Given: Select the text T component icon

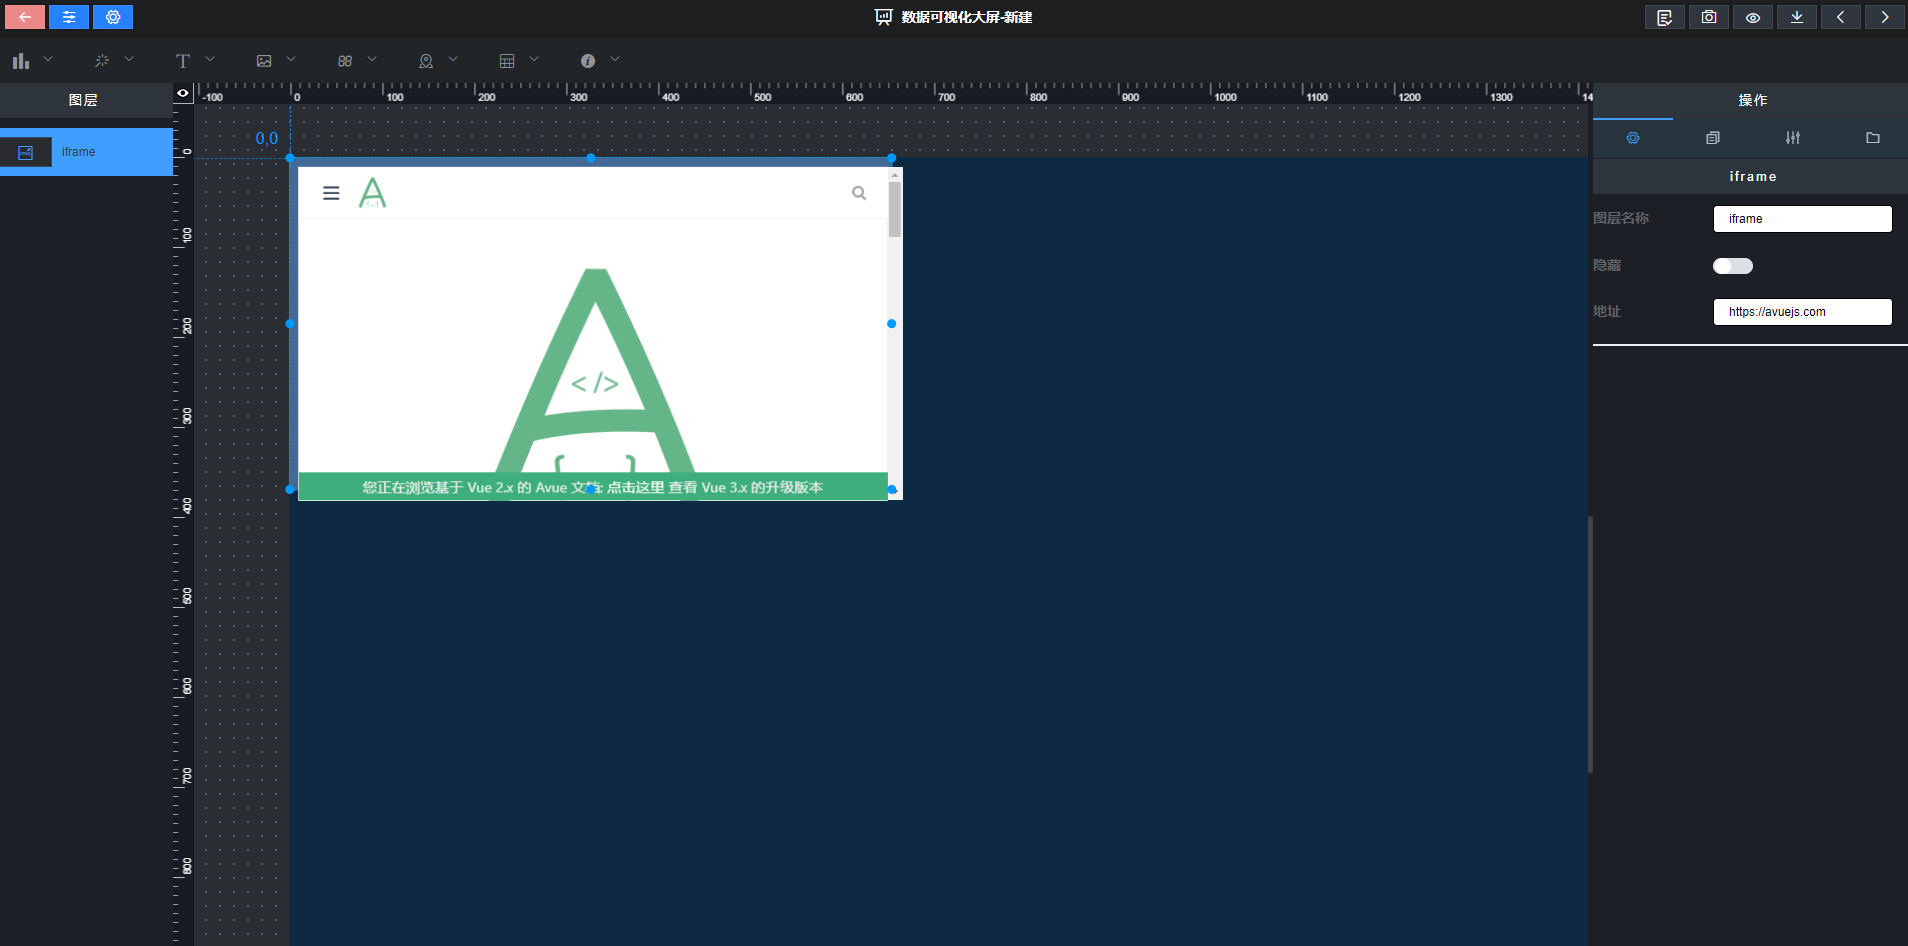Looking at the screenshot, I should point(183,61).
